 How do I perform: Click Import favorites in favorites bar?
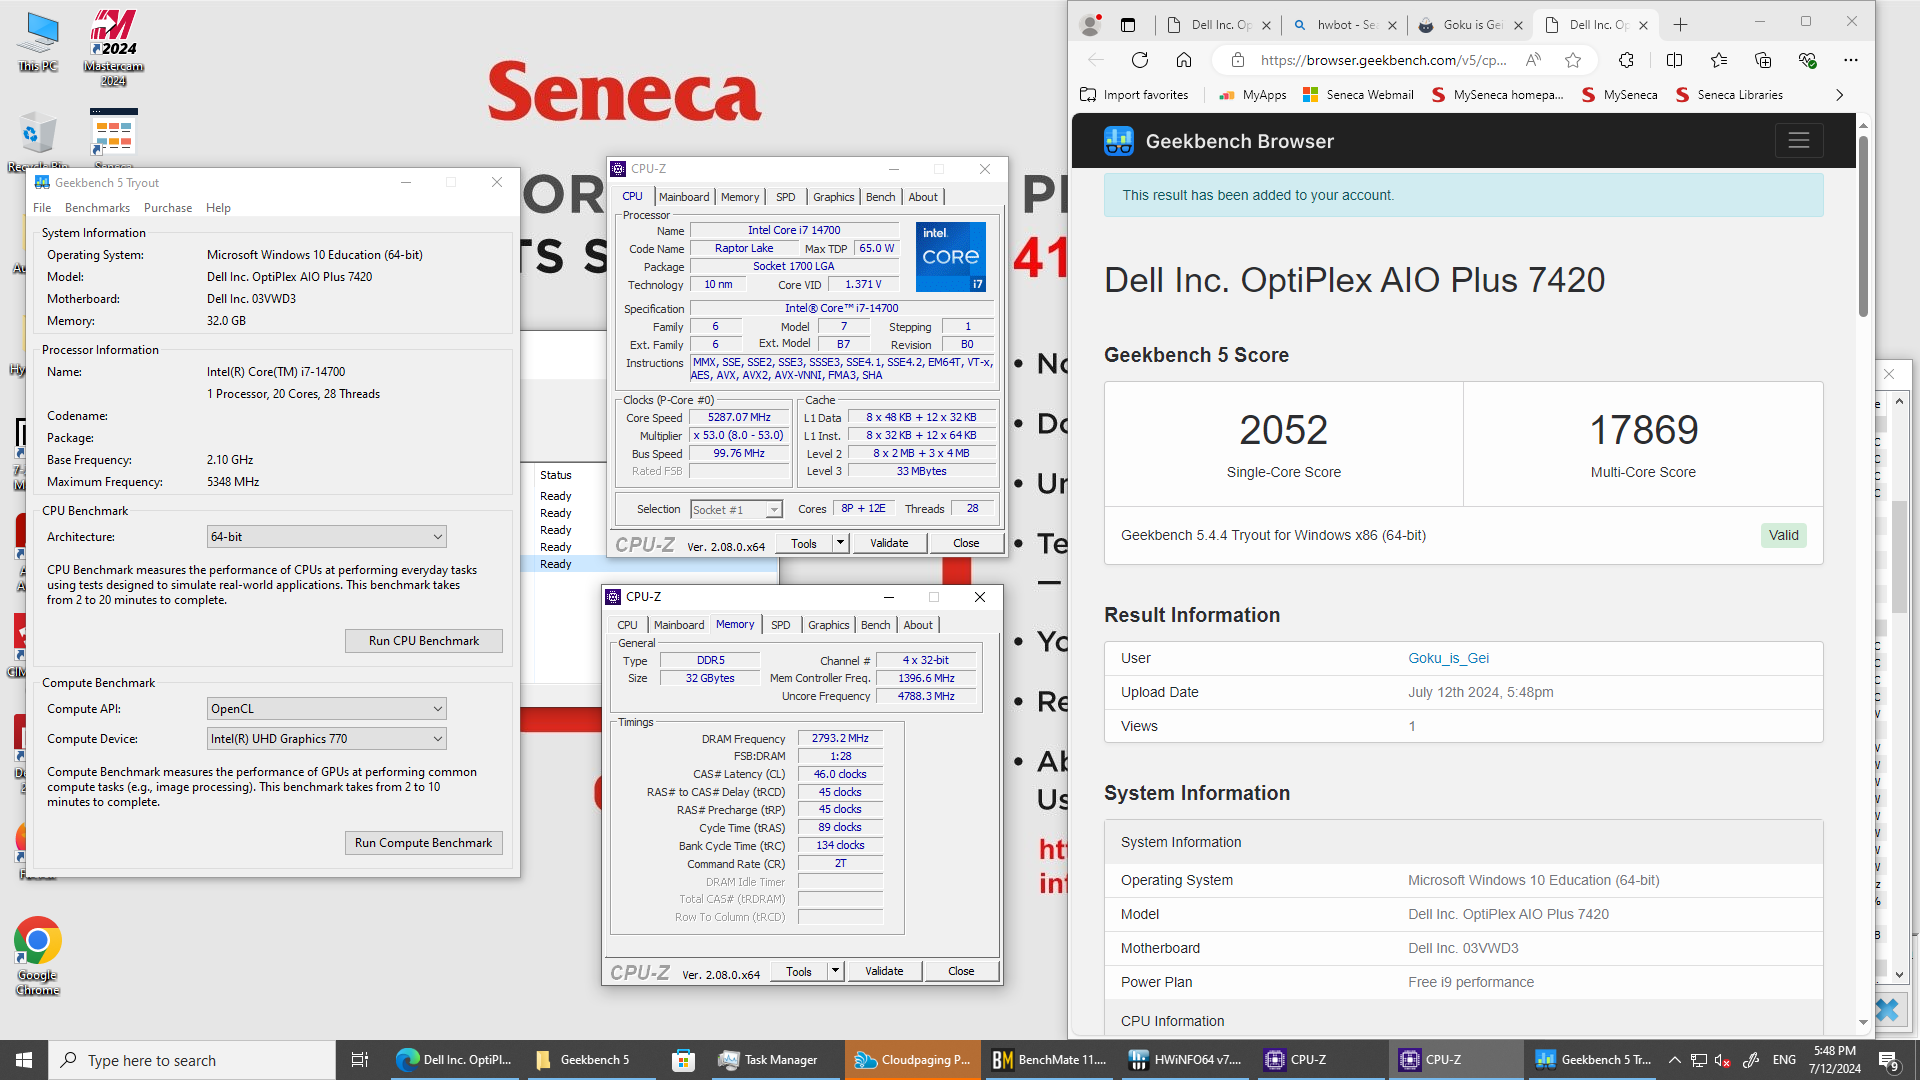[x=1135, y=95]
